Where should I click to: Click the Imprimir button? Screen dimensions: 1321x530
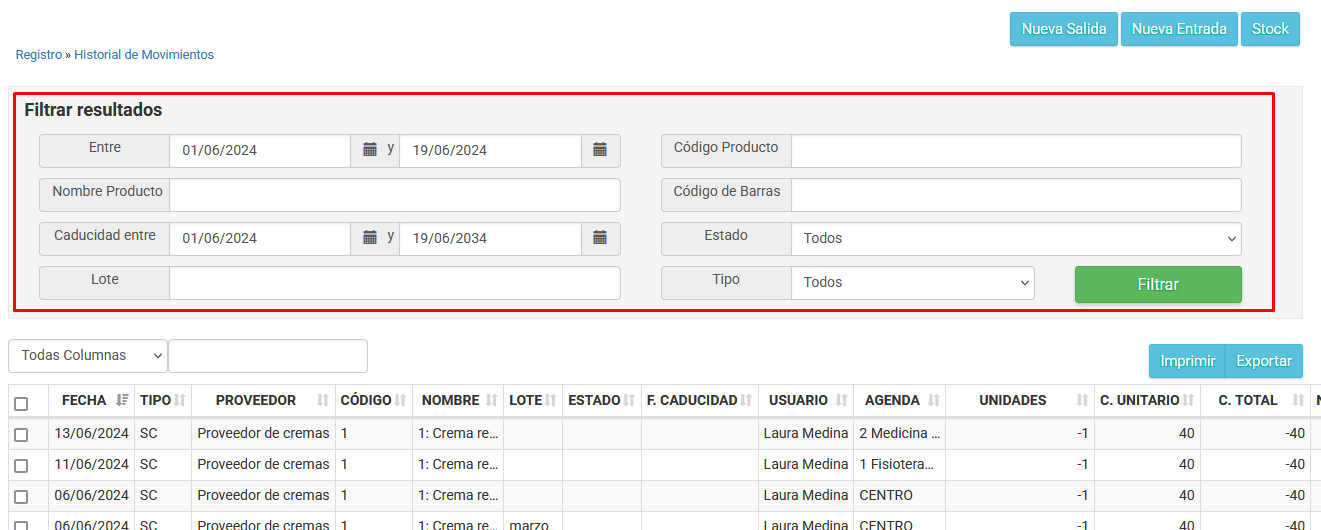[1187, 361]
